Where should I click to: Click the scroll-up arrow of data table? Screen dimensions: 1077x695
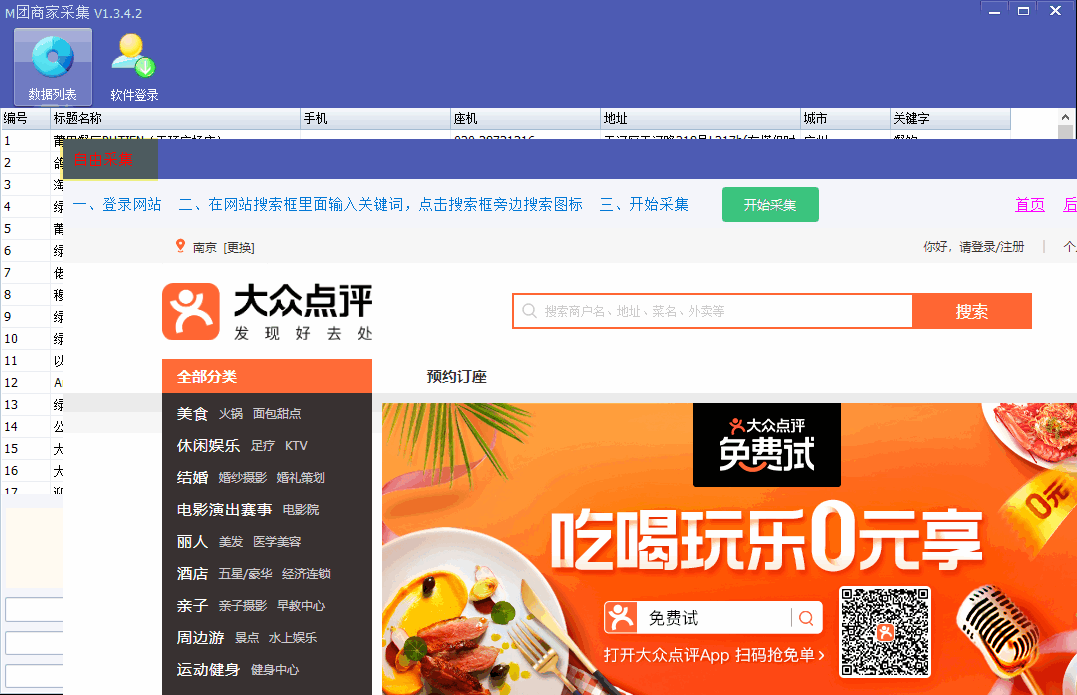click(1065, 117)
